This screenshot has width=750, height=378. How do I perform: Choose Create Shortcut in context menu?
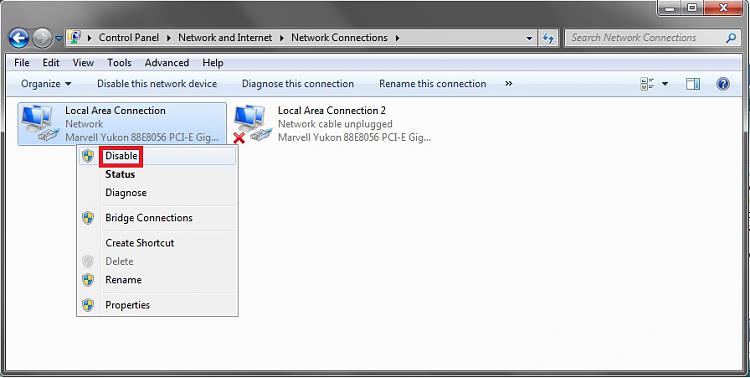point(157,243)
